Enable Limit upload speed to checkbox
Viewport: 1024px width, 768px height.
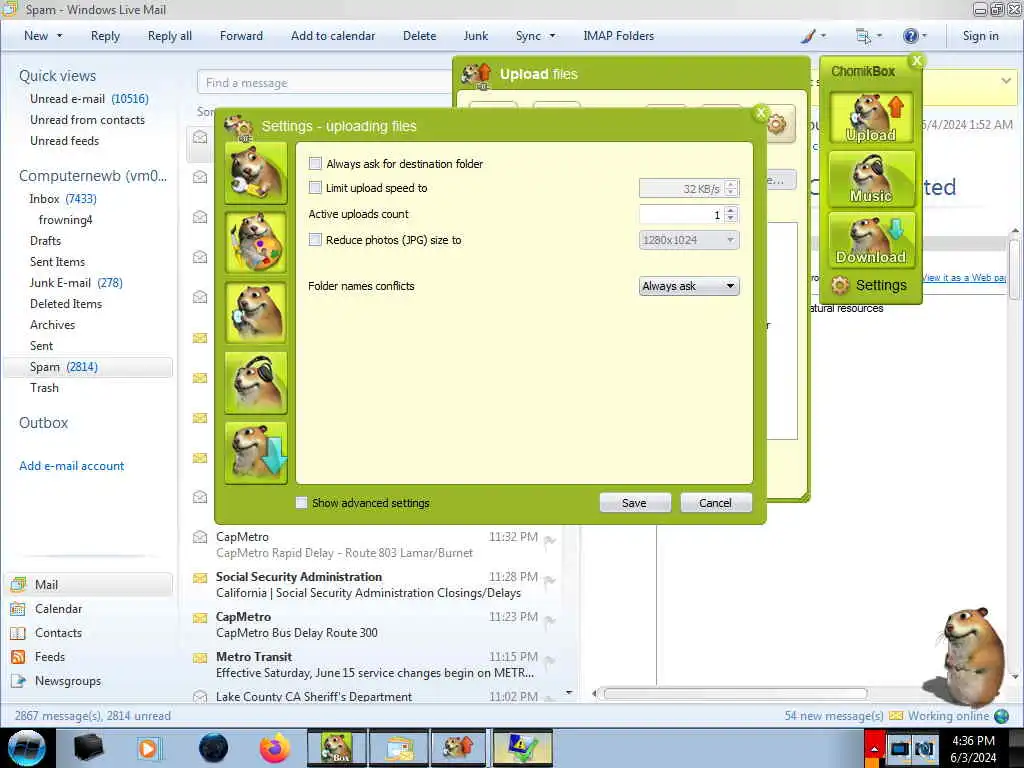point(315,188)
